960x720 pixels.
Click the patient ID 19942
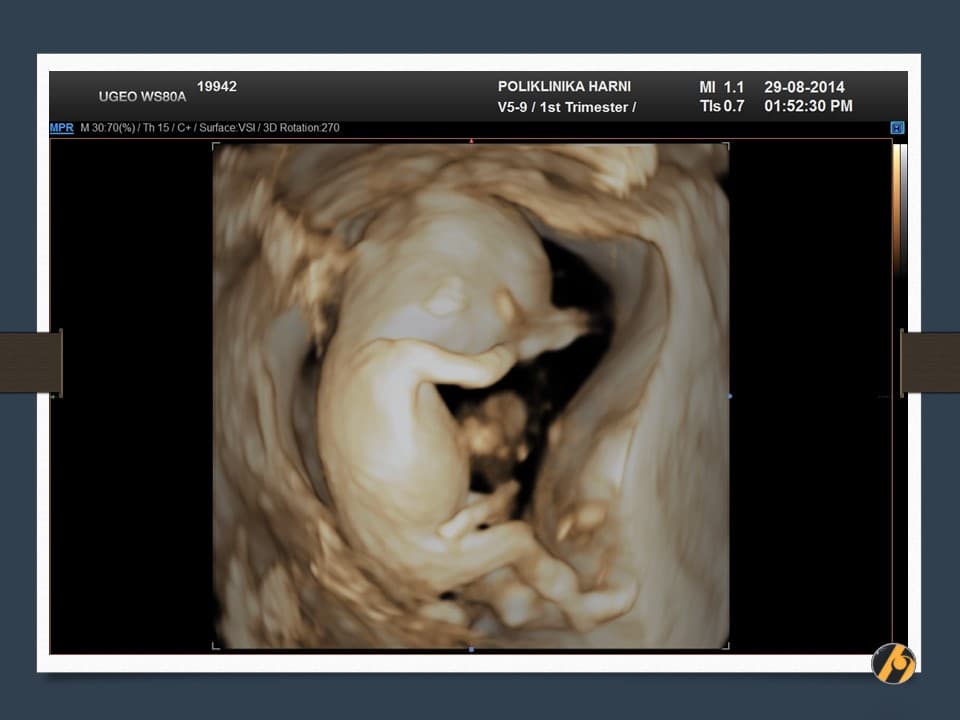pyautogui.click(x=217, y=87)
